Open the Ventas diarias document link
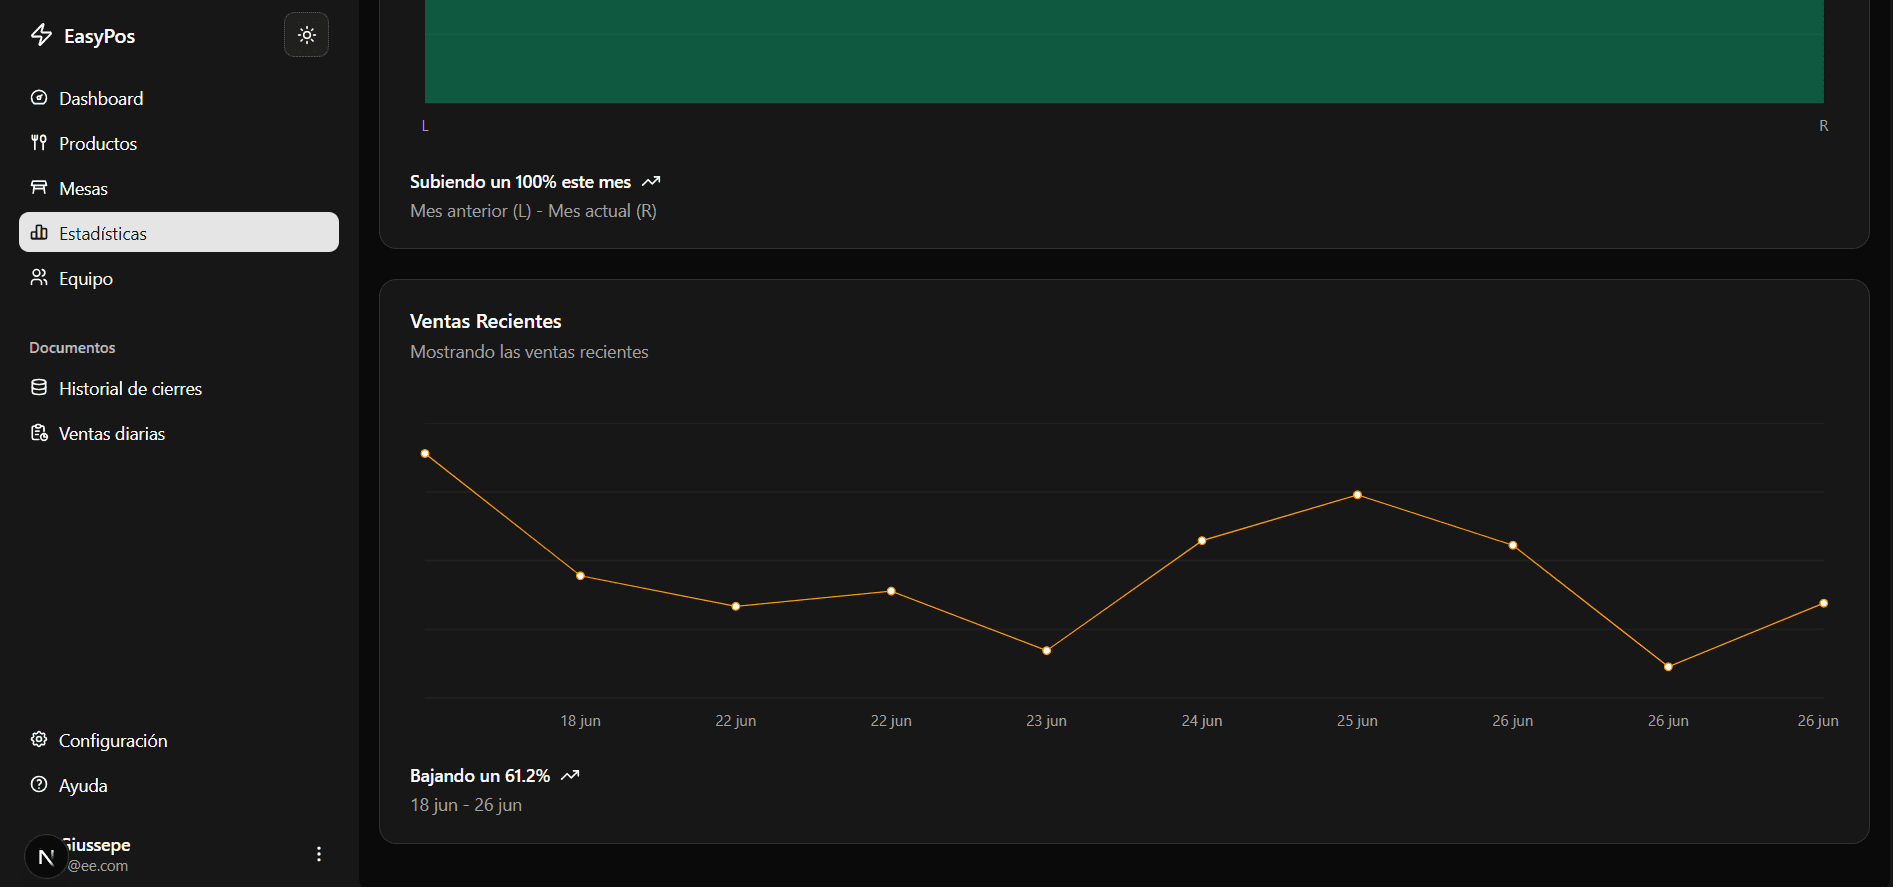The width and height of the screenshot is (1893, 887). point(112,434)
